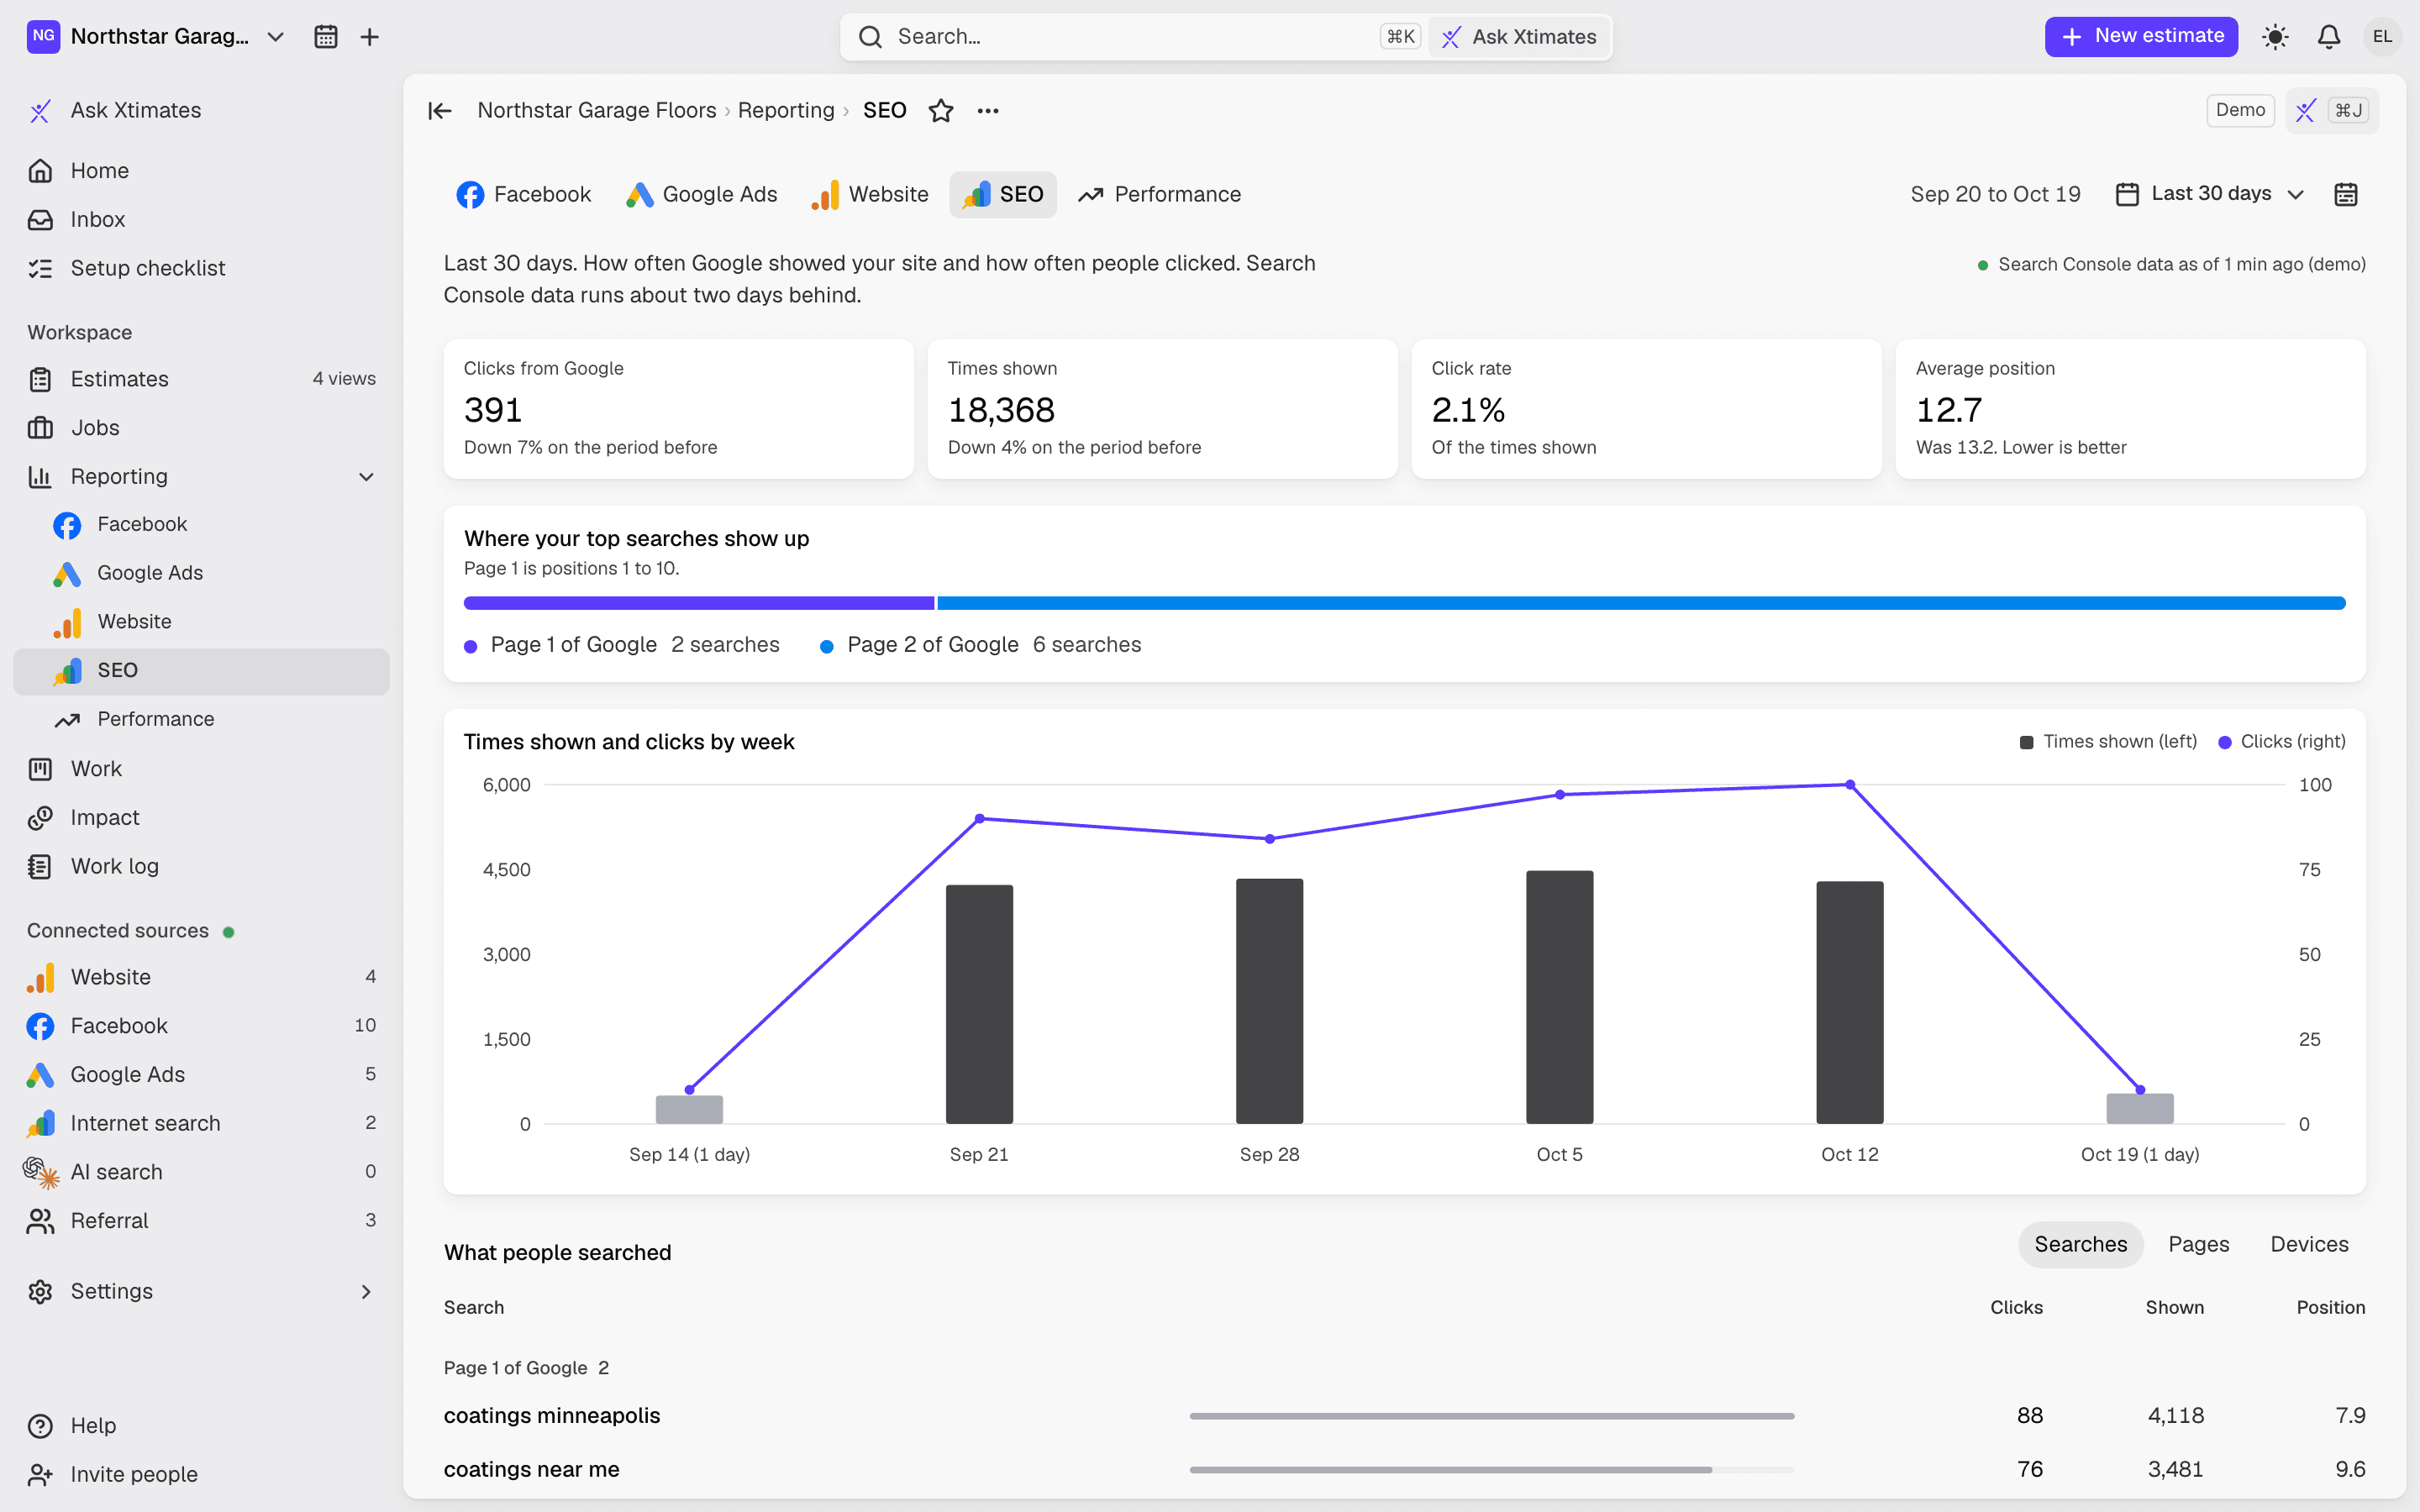
Task: Switch to the Pages table tab
Action: (x=2198, y=1245)
